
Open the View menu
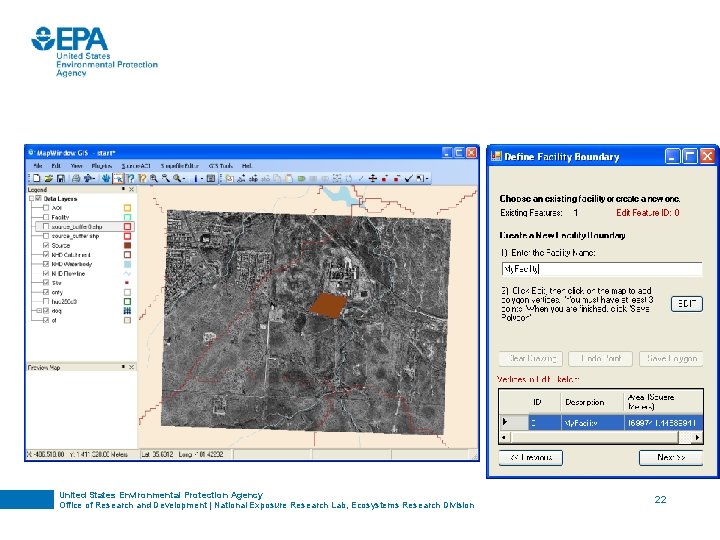(x=76, y=165)
